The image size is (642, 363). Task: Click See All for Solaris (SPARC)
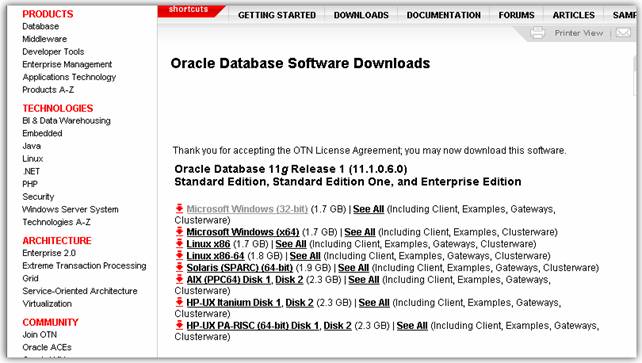click(353, 268)
